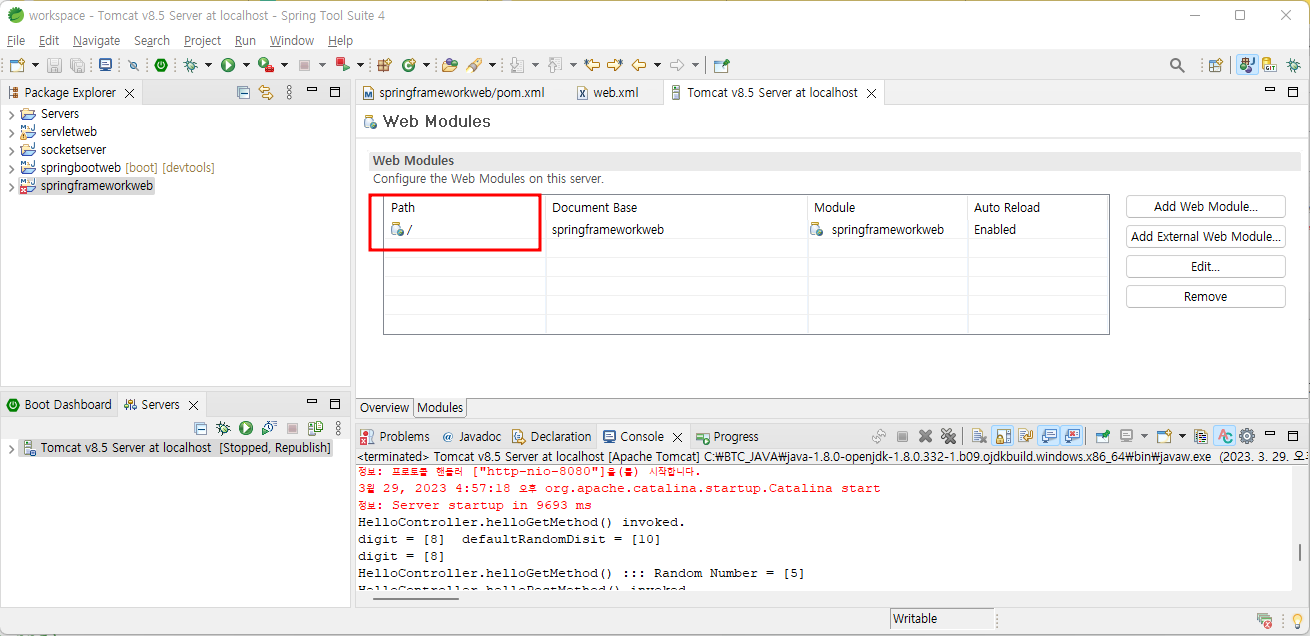Click the New file toolbar icon
This screenshot has height=636, width=1310.
coord(17,65)
